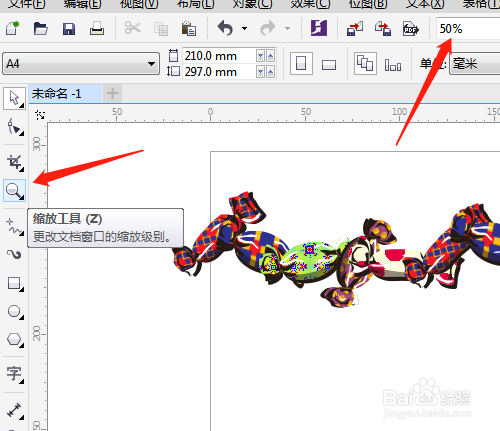The width and height of the screenshot is (500, 431).
Task: Select the Polygon tool
Action: [x=14, y=340]
